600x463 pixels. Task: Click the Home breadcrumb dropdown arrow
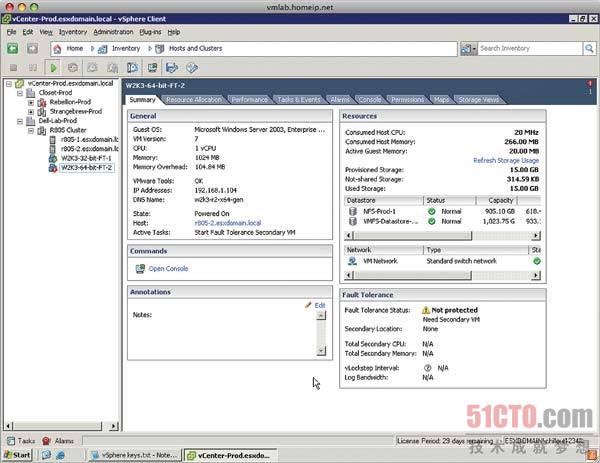pos(92,49)
